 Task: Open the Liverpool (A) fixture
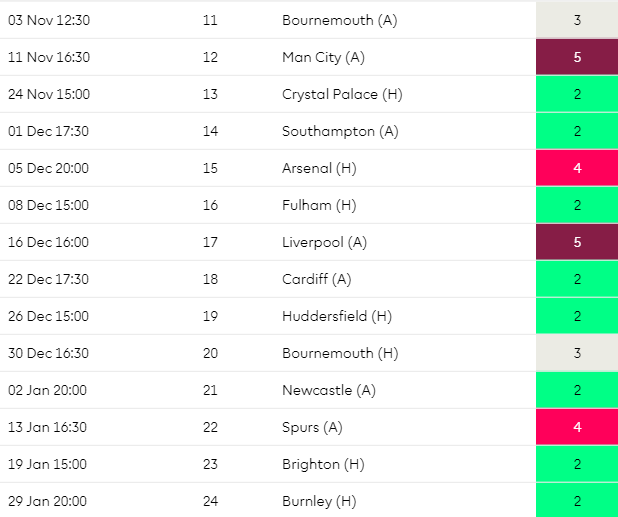[x=324, y=242]
